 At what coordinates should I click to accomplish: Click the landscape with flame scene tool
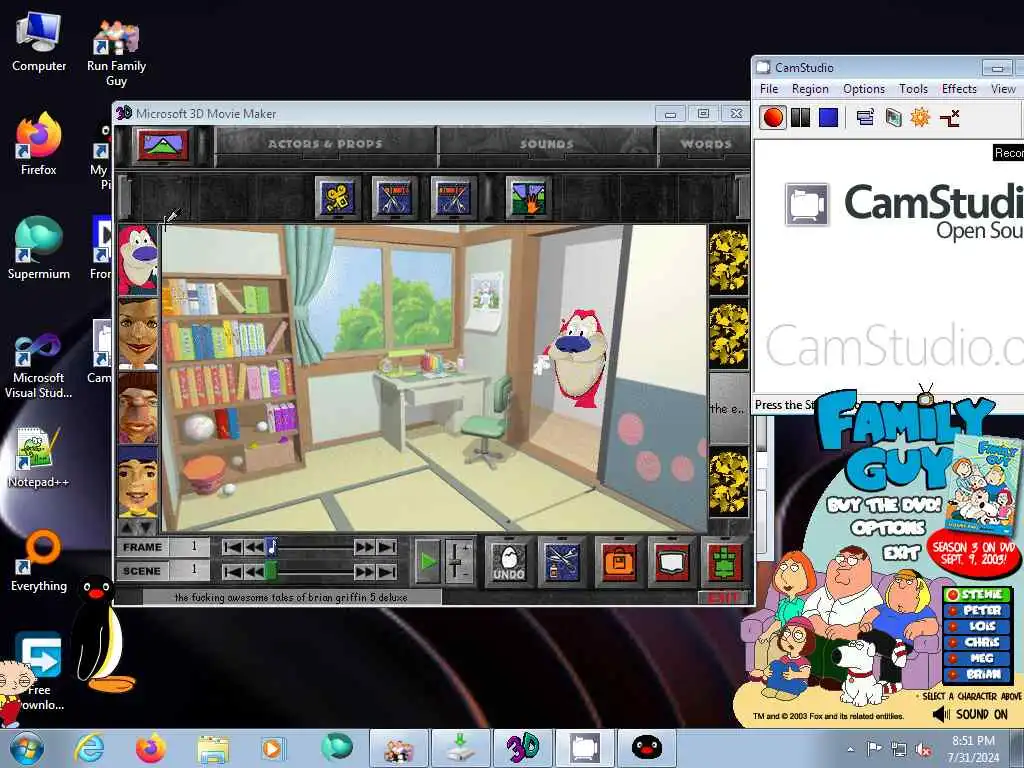[528, 197]
